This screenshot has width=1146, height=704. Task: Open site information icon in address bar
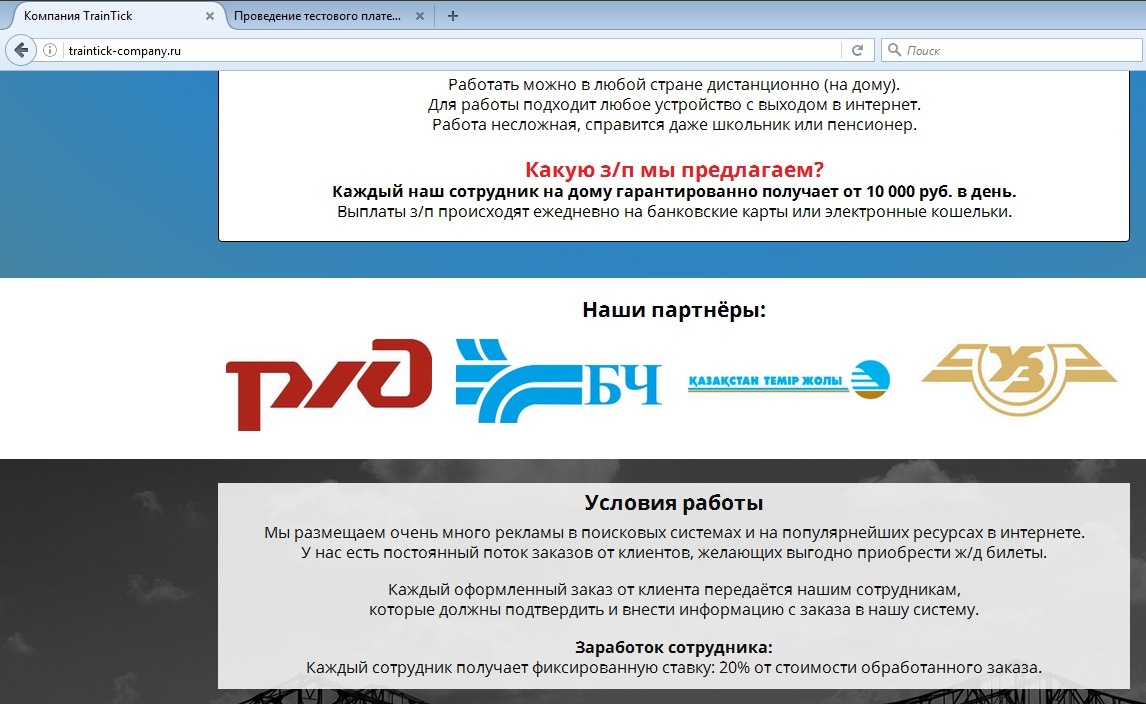[50, 50]
